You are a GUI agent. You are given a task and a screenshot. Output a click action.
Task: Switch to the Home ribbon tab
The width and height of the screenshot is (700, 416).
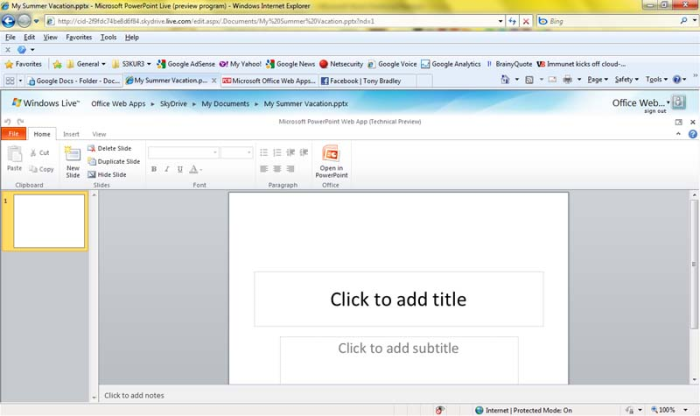(x=42, y=134)
